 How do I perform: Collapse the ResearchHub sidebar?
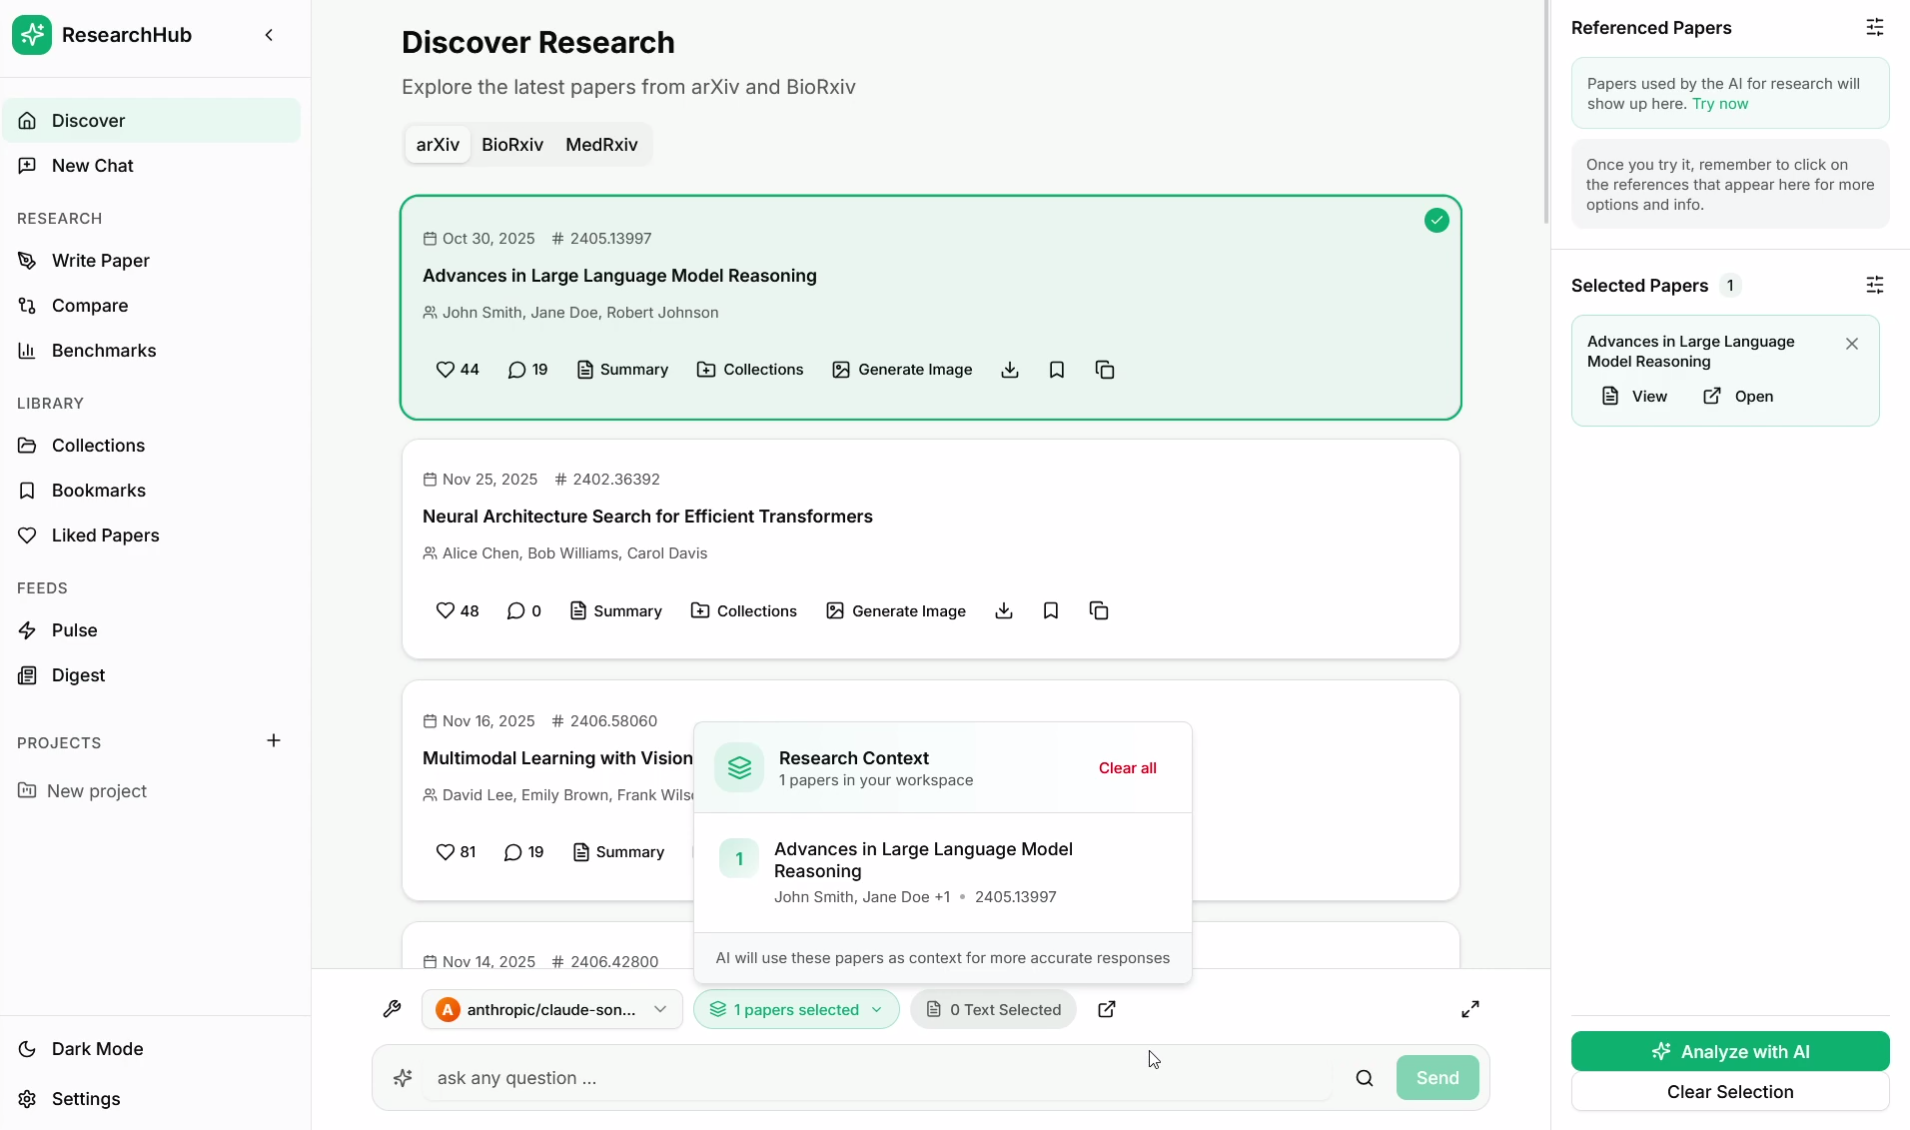tap(269, 35)
